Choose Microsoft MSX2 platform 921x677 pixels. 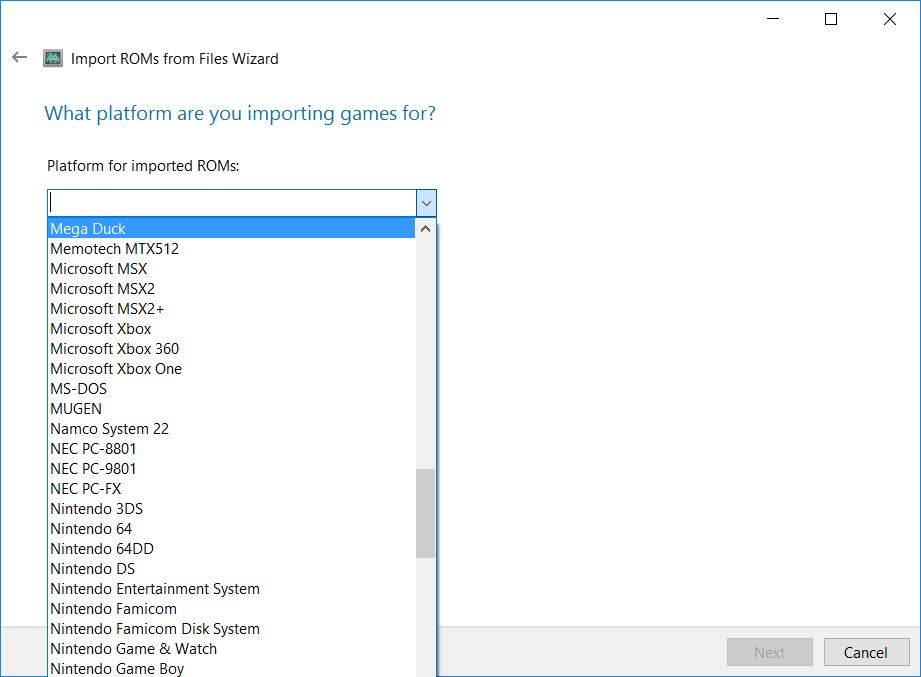coord(231,288)
